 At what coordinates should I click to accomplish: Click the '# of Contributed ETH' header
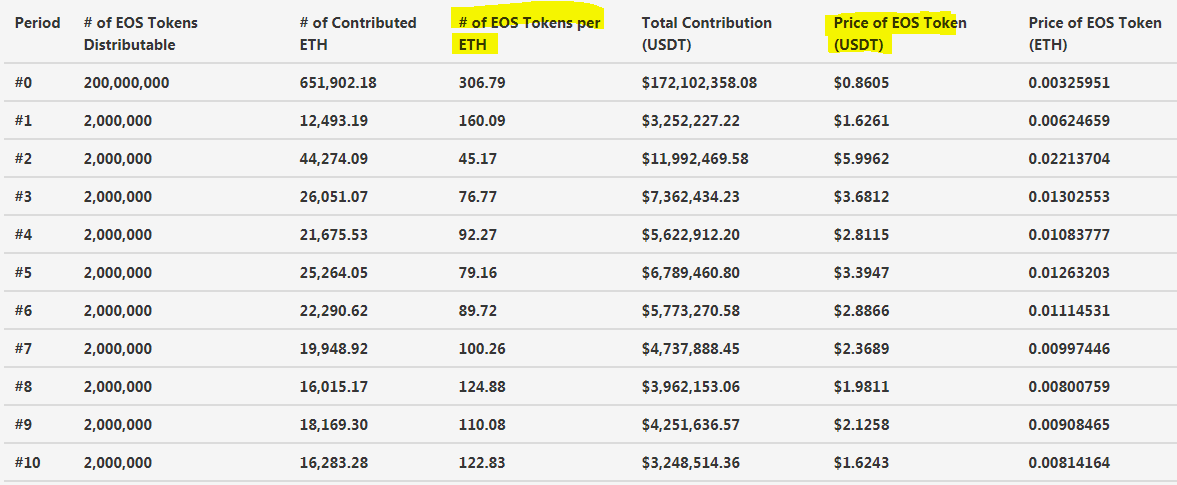pos(357,33)
